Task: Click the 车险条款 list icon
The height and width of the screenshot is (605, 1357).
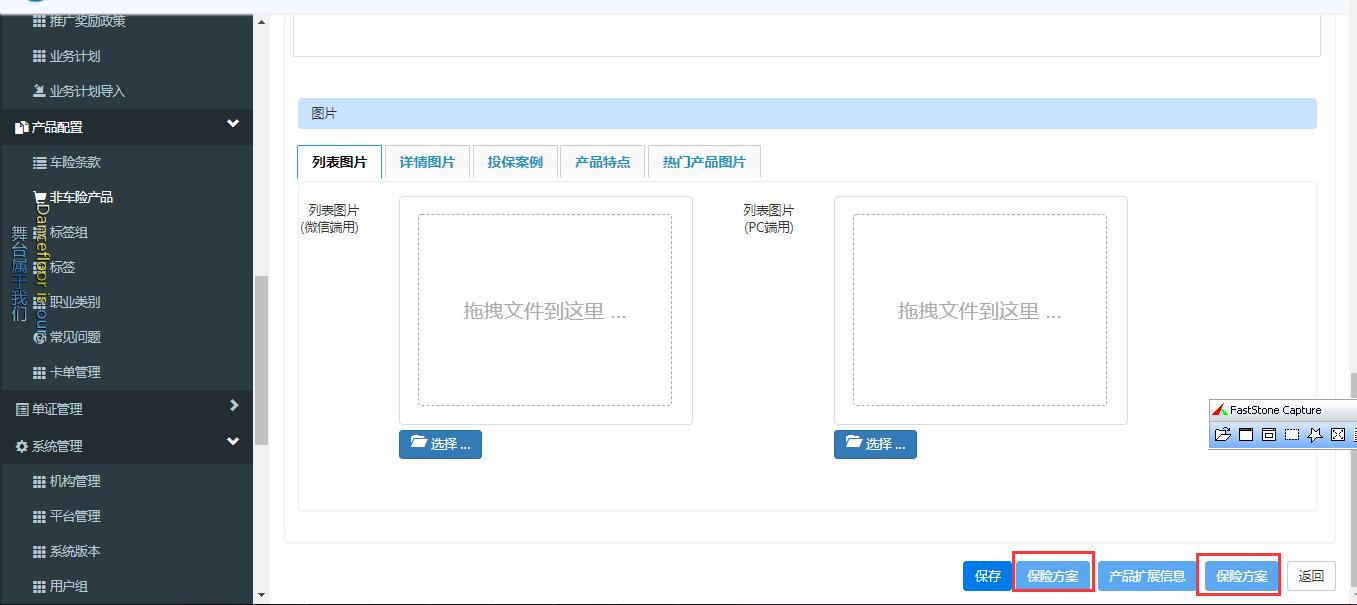Action: coord(39,162)
